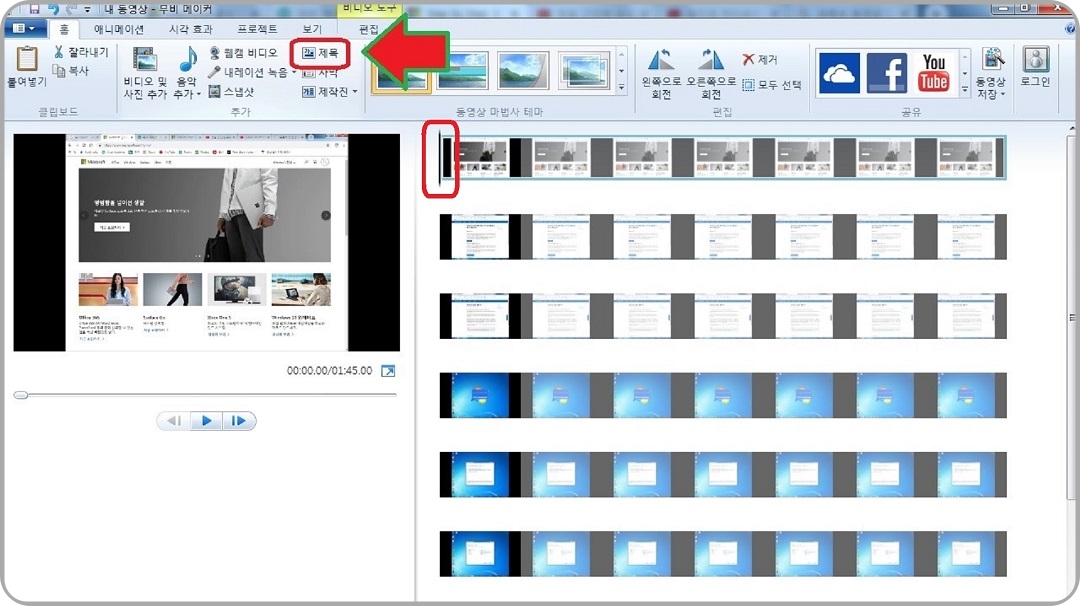1080x606 pixels.
Task: Add videos and photos (비디오 및 사진 추가)
Action: click(145, 73)
